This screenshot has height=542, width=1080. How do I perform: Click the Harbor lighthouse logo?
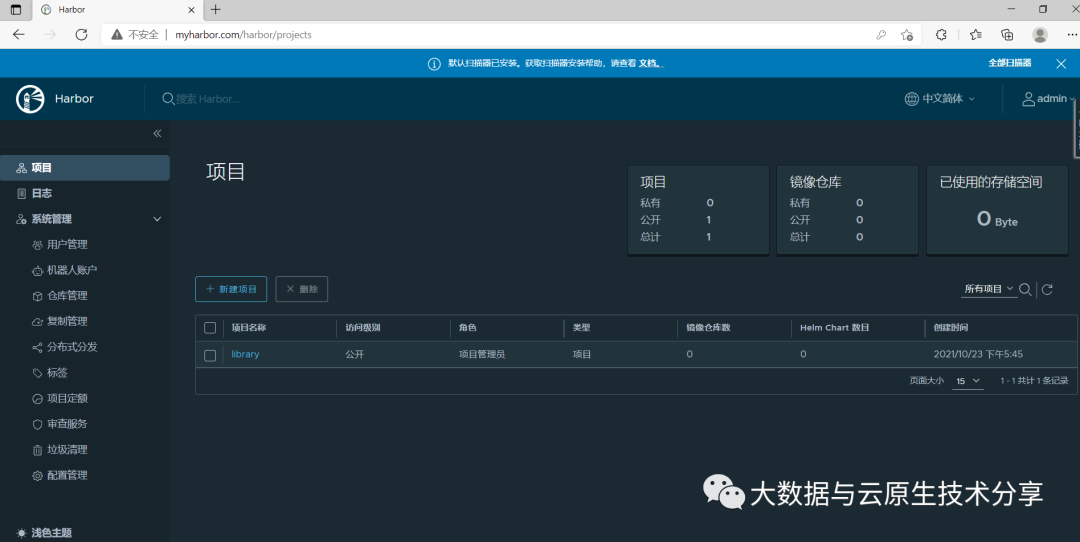[30, 99]
